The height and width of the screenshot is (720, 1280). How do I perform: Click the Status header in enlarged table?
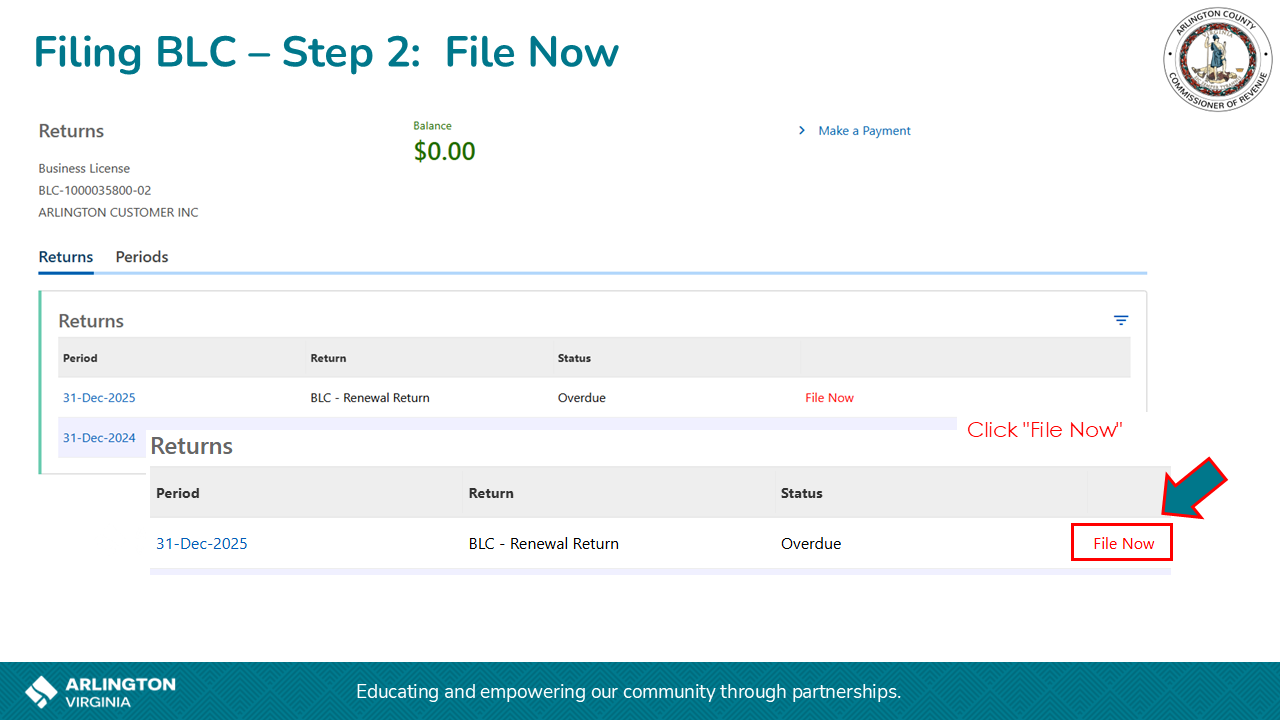click(x=802, y=493)
